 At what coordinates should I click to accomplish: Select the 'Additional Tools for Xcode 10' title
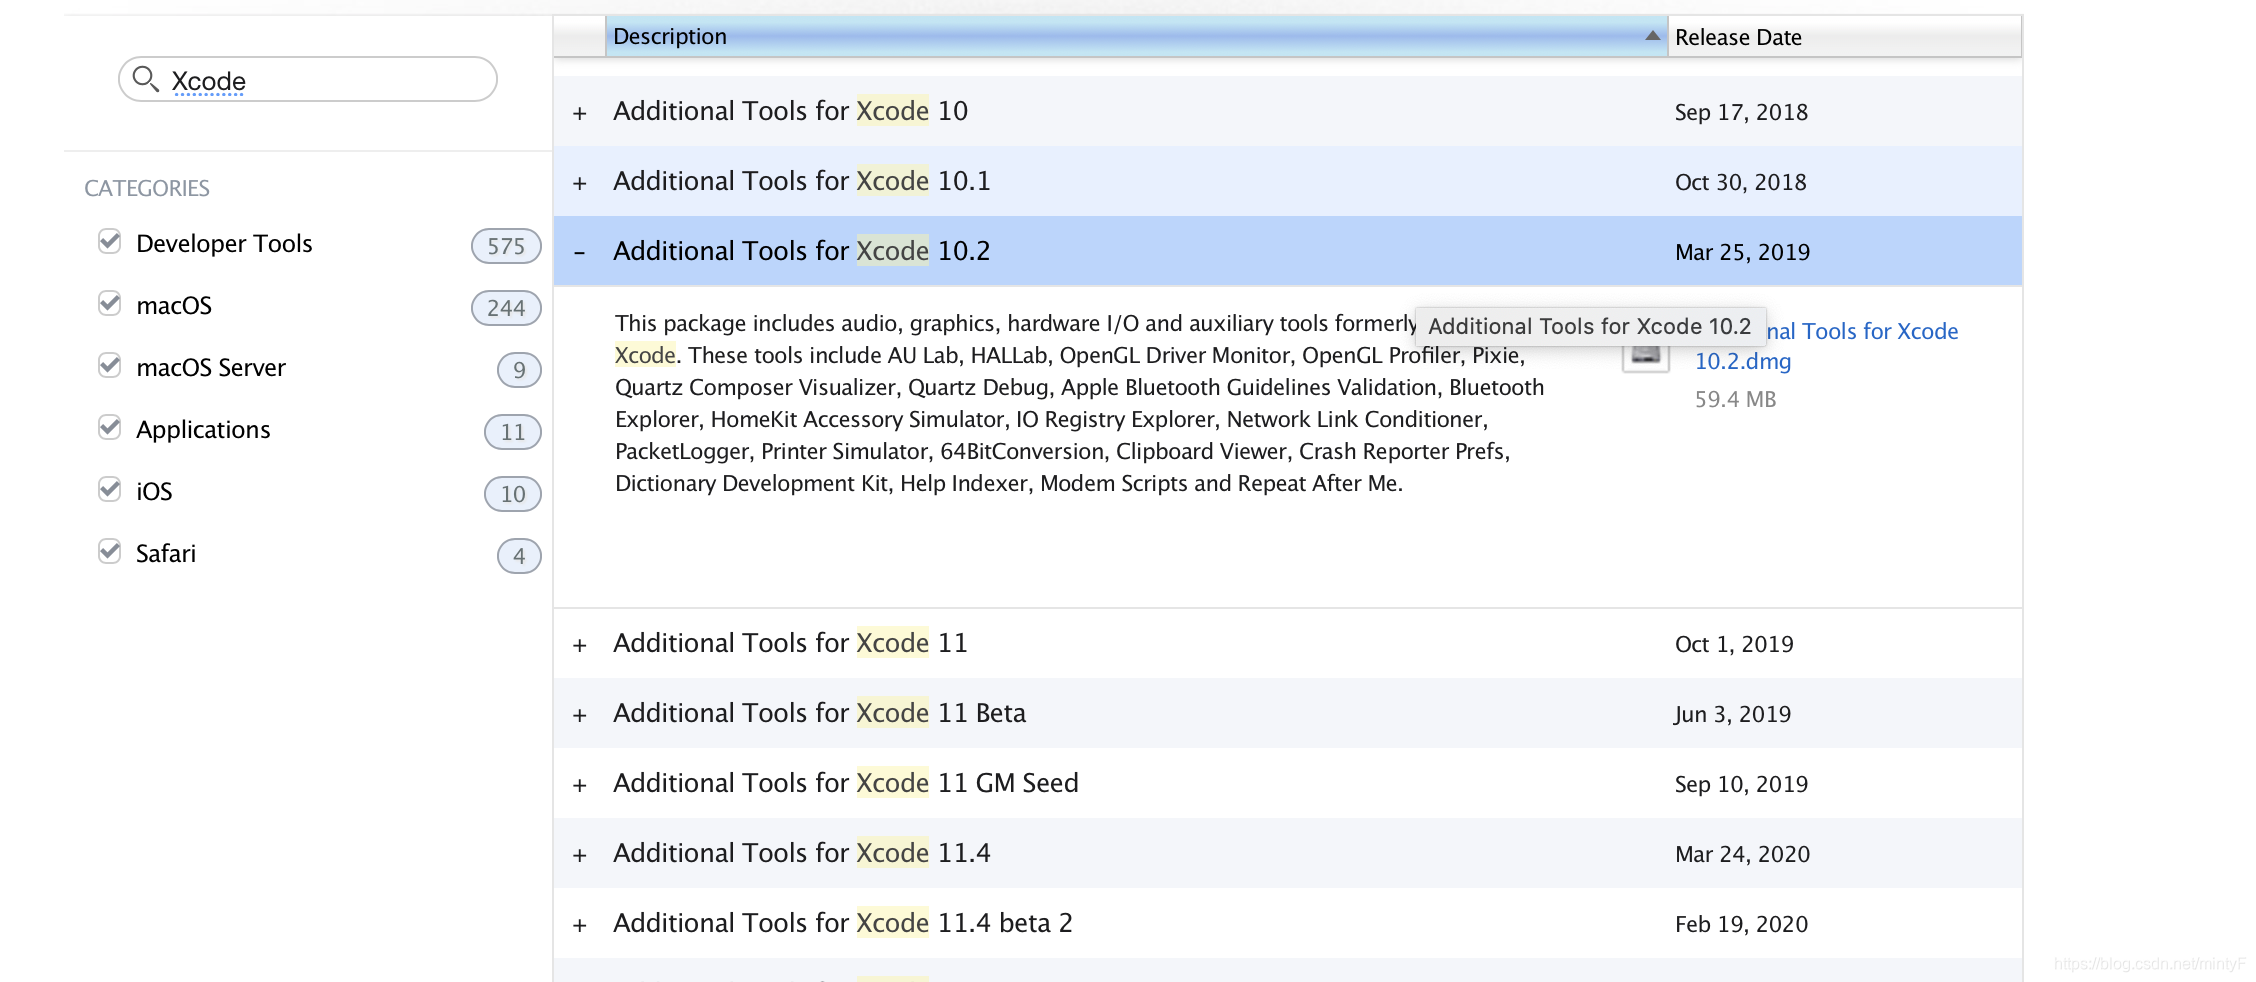coord(791,111)
